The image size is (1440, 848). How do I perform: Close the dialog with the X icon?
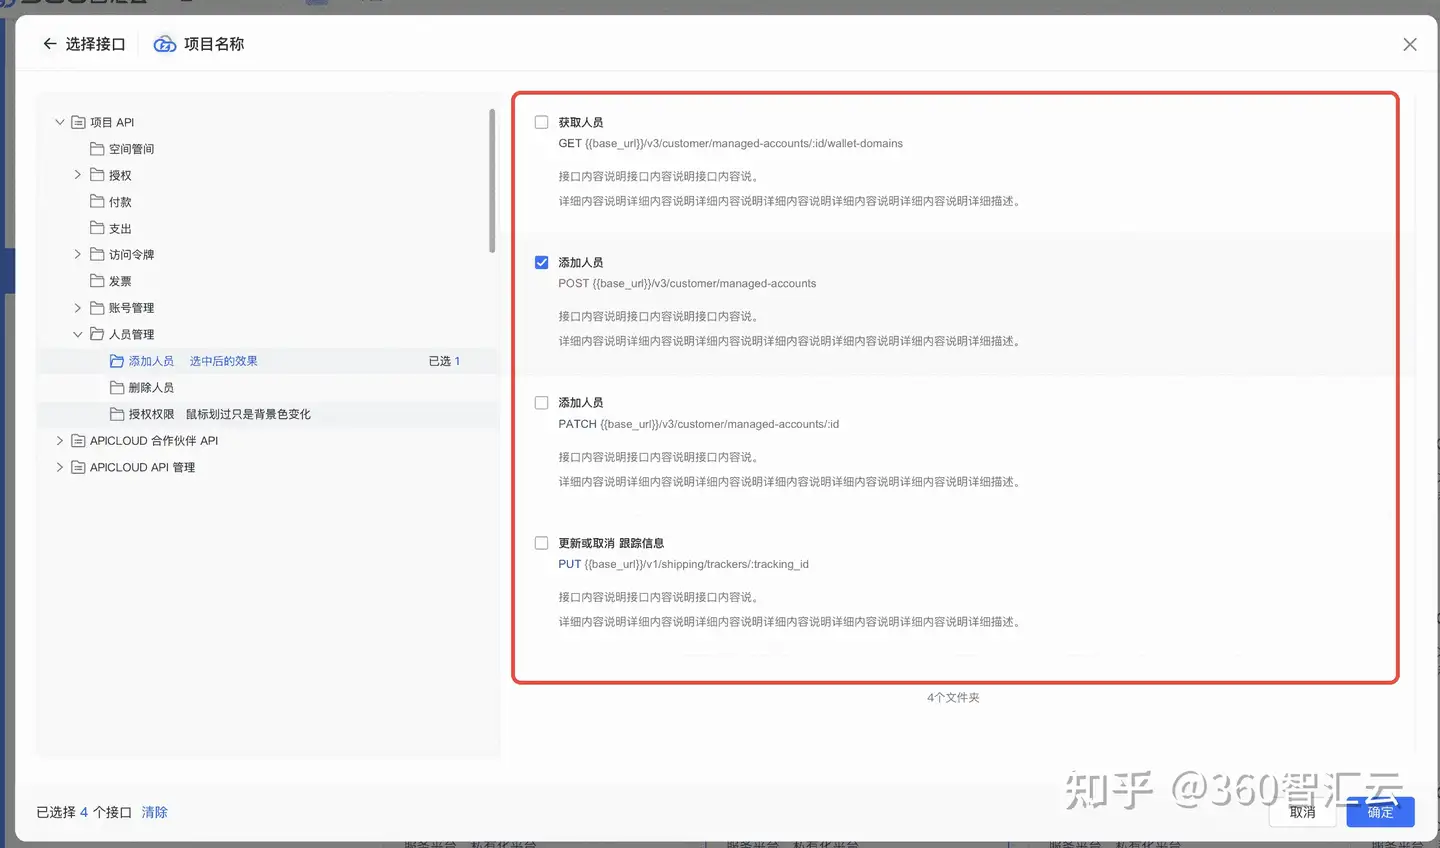point(1410,44)
